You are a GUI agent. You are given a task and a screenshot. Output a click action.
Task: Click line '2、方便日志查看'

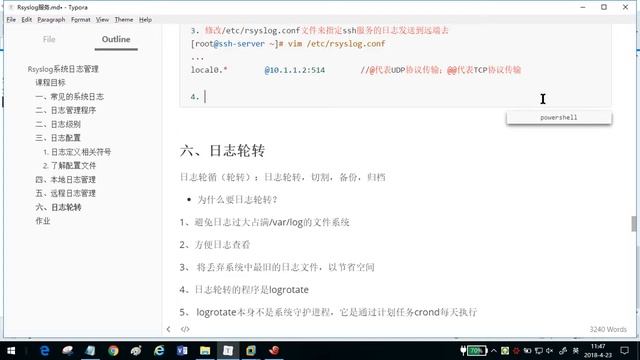click(x=215, y=245)
